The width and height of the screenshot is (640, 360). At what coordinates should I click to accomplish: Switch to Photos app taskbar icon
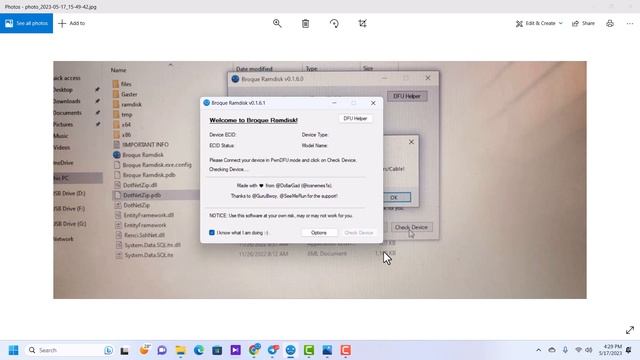click(x=327, y=350)
